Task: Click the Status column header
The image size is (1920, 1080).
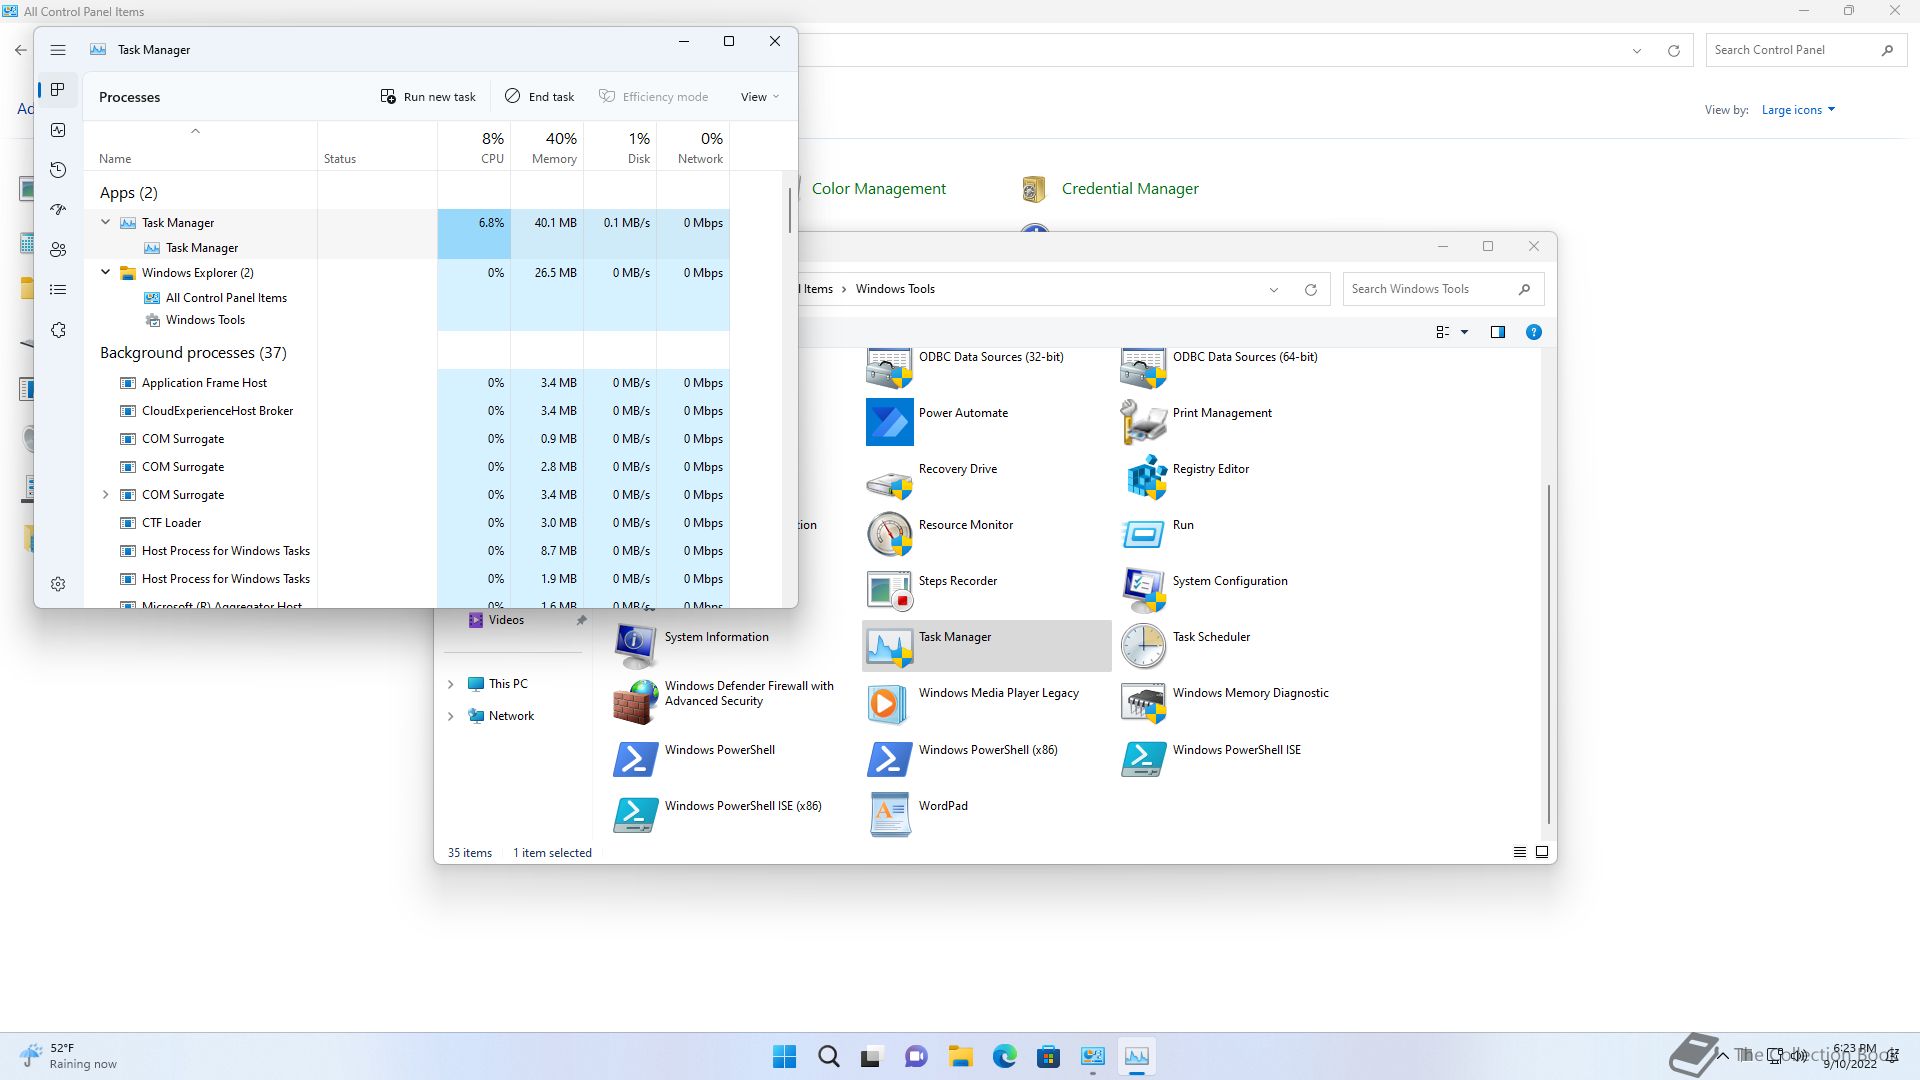Action: coord(377,146)
